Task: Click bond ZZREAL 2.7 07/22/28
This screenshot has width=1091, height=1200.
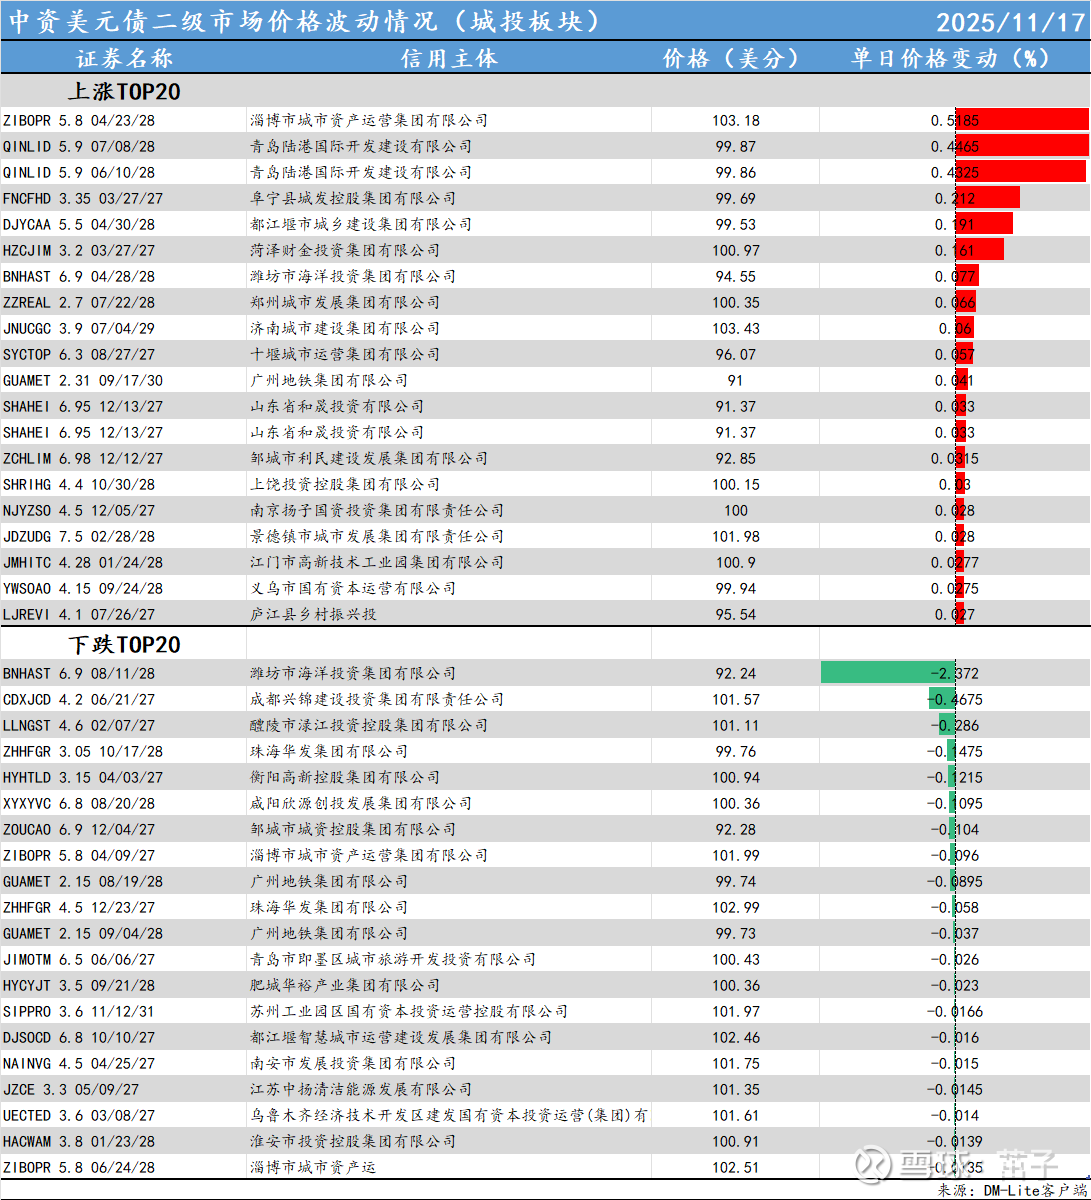Action: click(79, 302)
